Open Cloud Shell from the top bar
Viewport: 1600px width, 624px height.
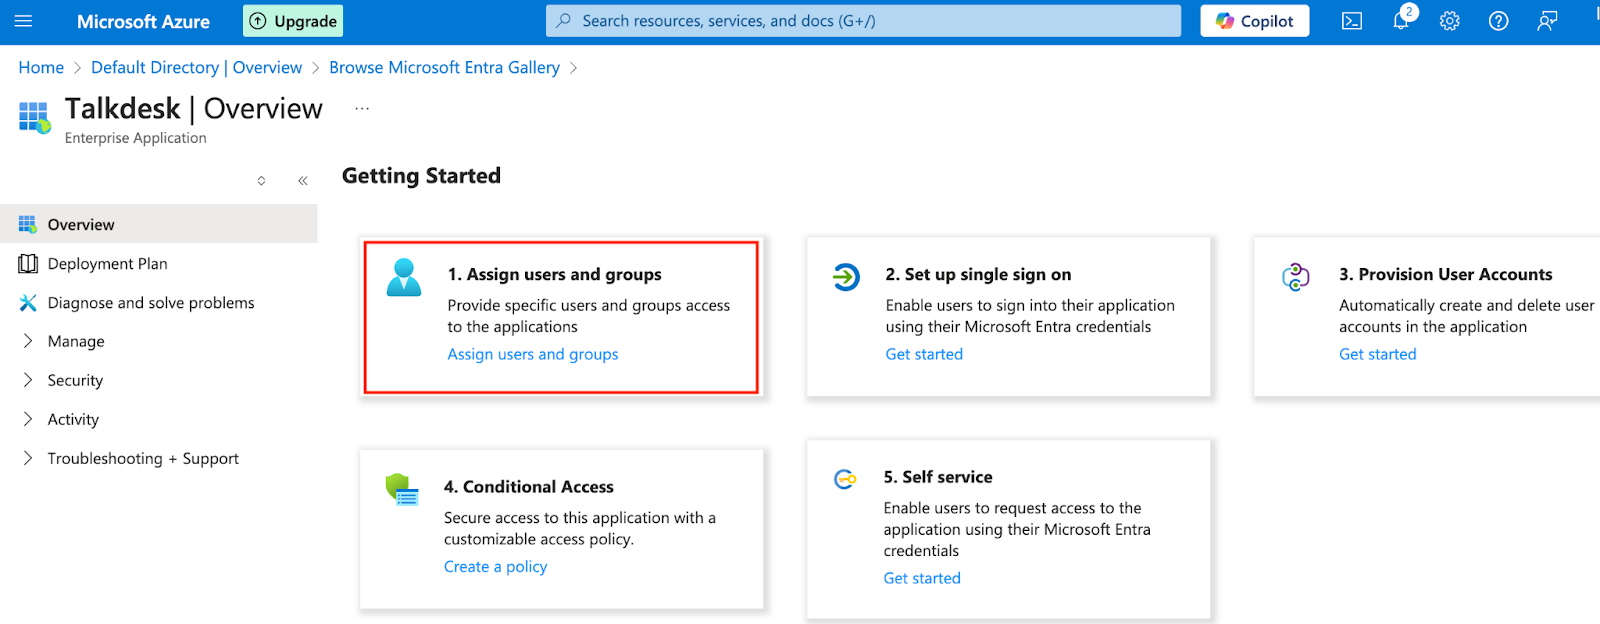point(1352,21)
